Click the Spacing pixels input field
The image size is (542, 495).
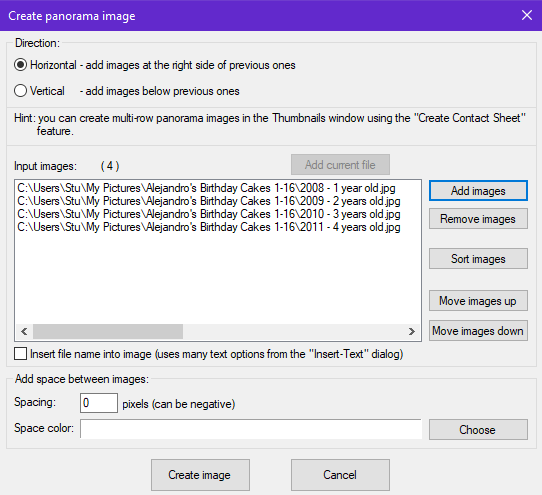pyautogui.click(x=99, y=403)
